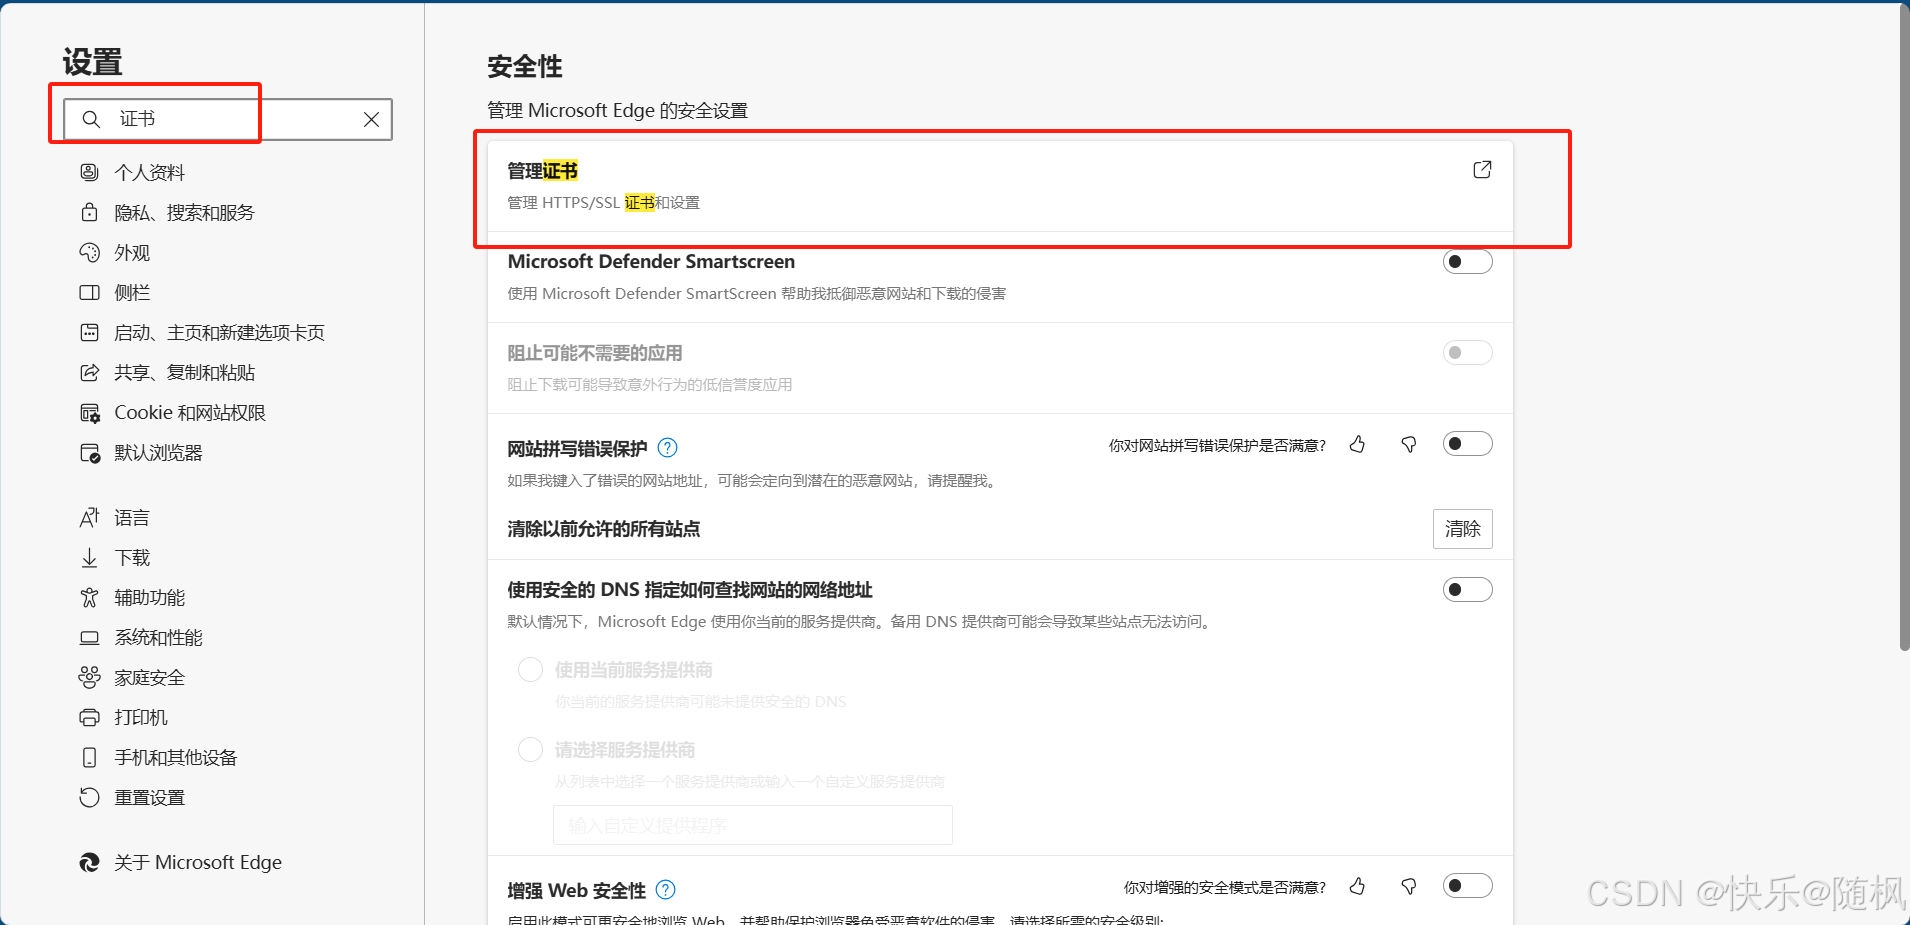
Task: Open 辅助功能 settings
Action: click(x=149, y=598)
